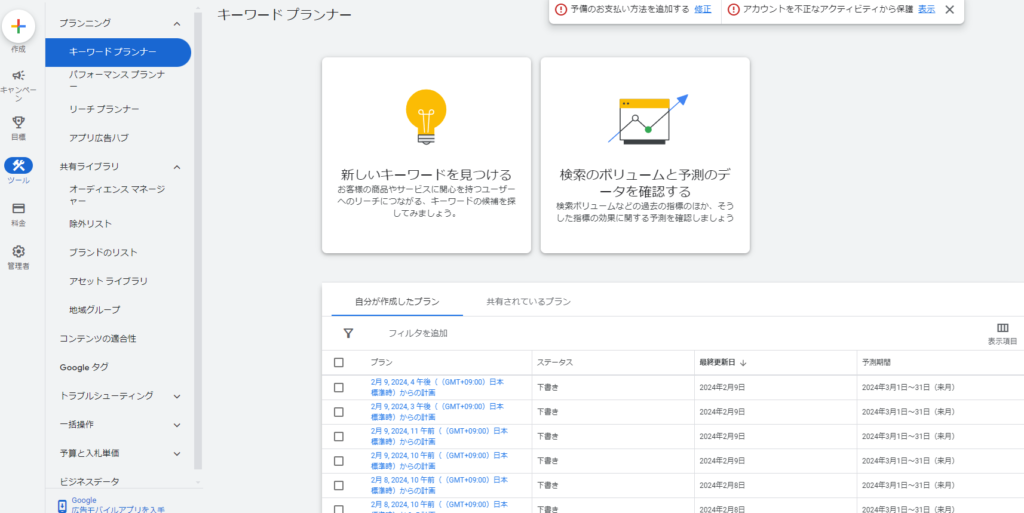Open Campaigns megaphone icon
The width and height of the screenshot is (1024, 513).
pos(18,75)
